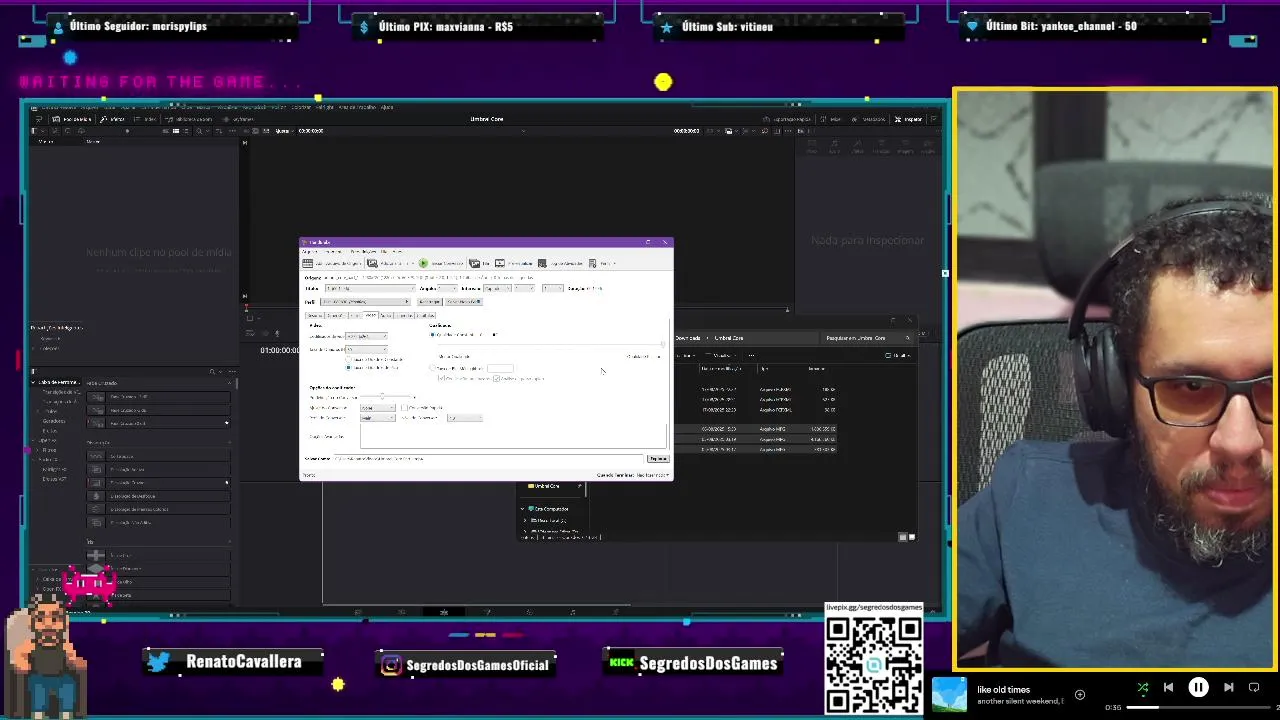Toggle the Fast Decode checkbox
Screen dimensions: 1280x720
click(404, 408)
